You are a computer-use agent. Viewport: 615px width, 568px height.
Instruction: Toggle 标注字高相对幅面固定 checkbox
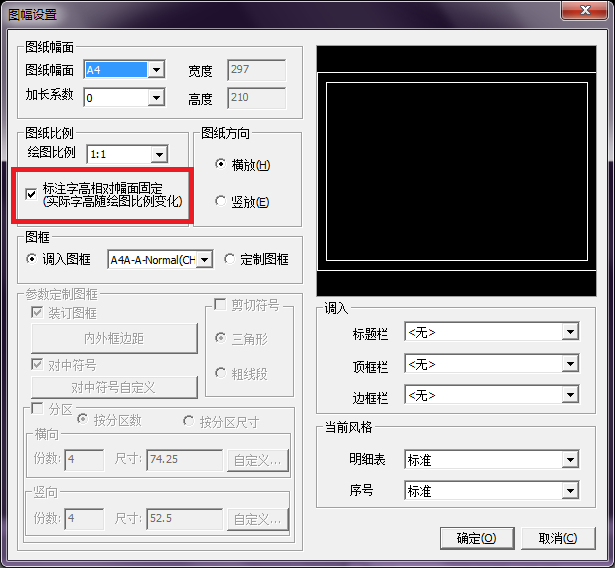coord(31,194)
